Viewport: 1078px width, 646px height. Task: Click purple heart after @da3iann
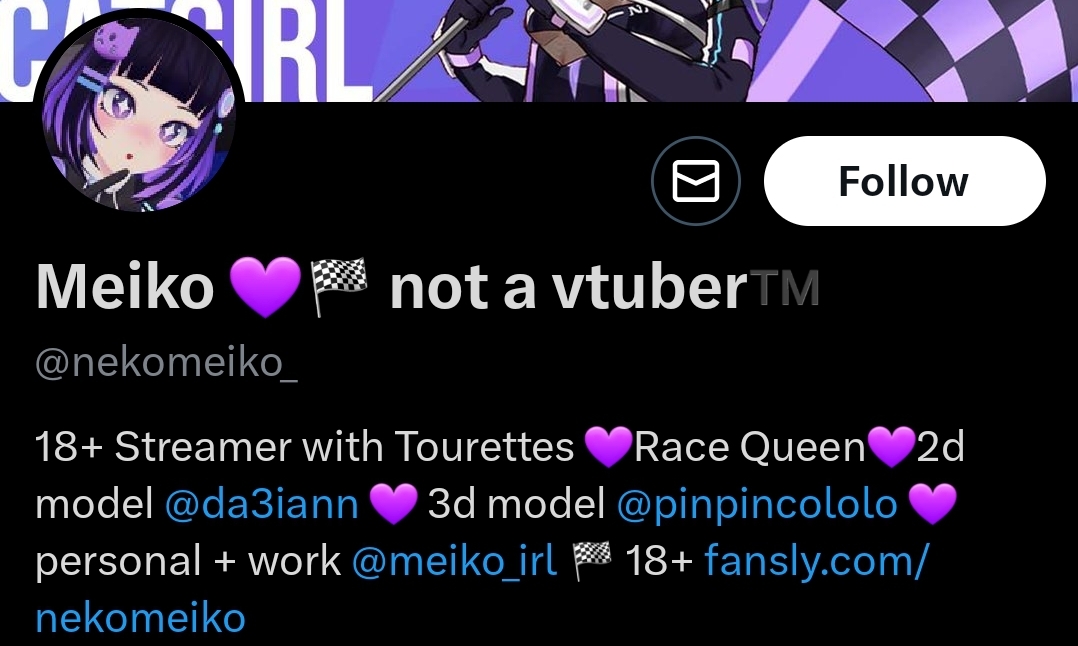pos(393,504)
